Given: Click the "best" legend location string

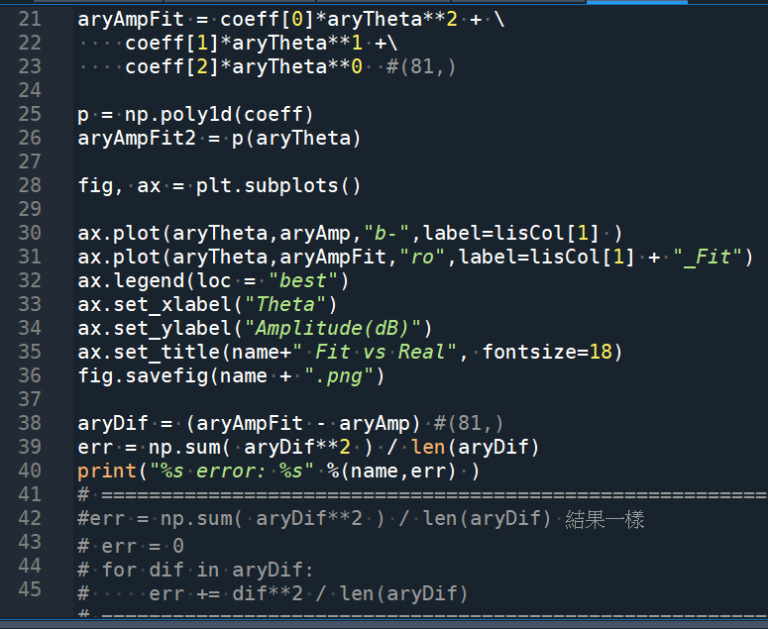Looking at the screenshot, I should tap(303, 281).
